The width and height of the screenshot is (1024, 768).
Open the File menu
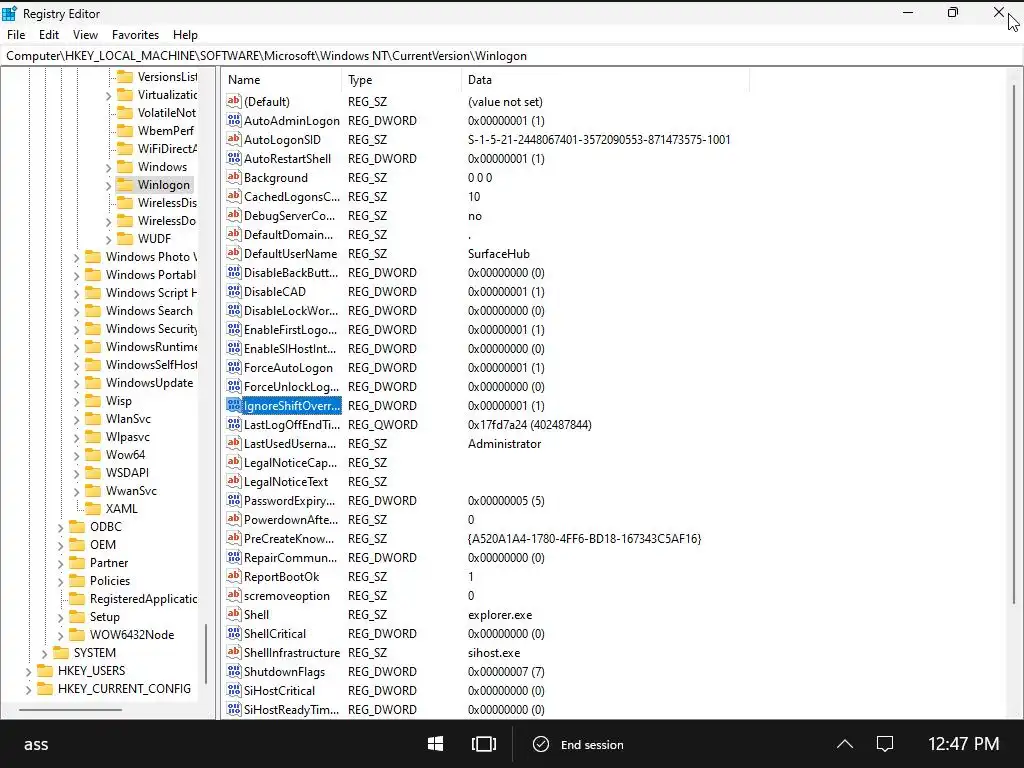pyautogui.click(x=16, y=35)
